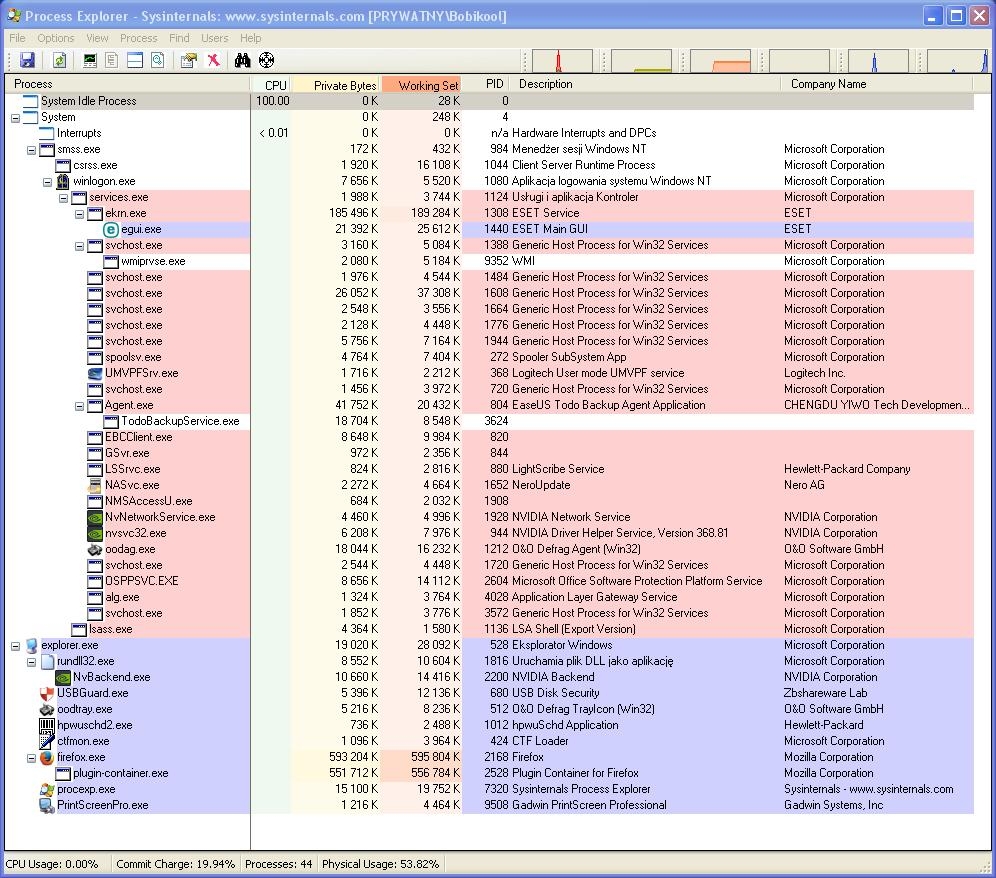The height and width of the screenshot is (878, 996).
Task: Select the plugin-container.exe process row
Action: 489,774
